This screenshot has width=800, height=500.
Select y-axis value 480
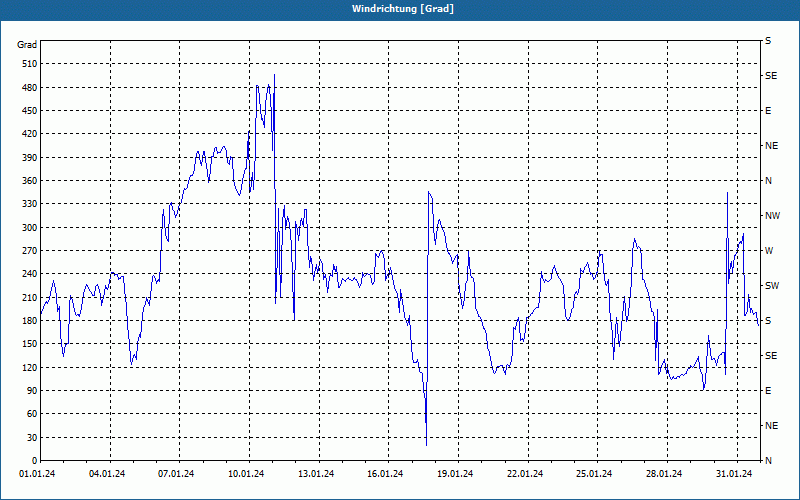point(30,88)
